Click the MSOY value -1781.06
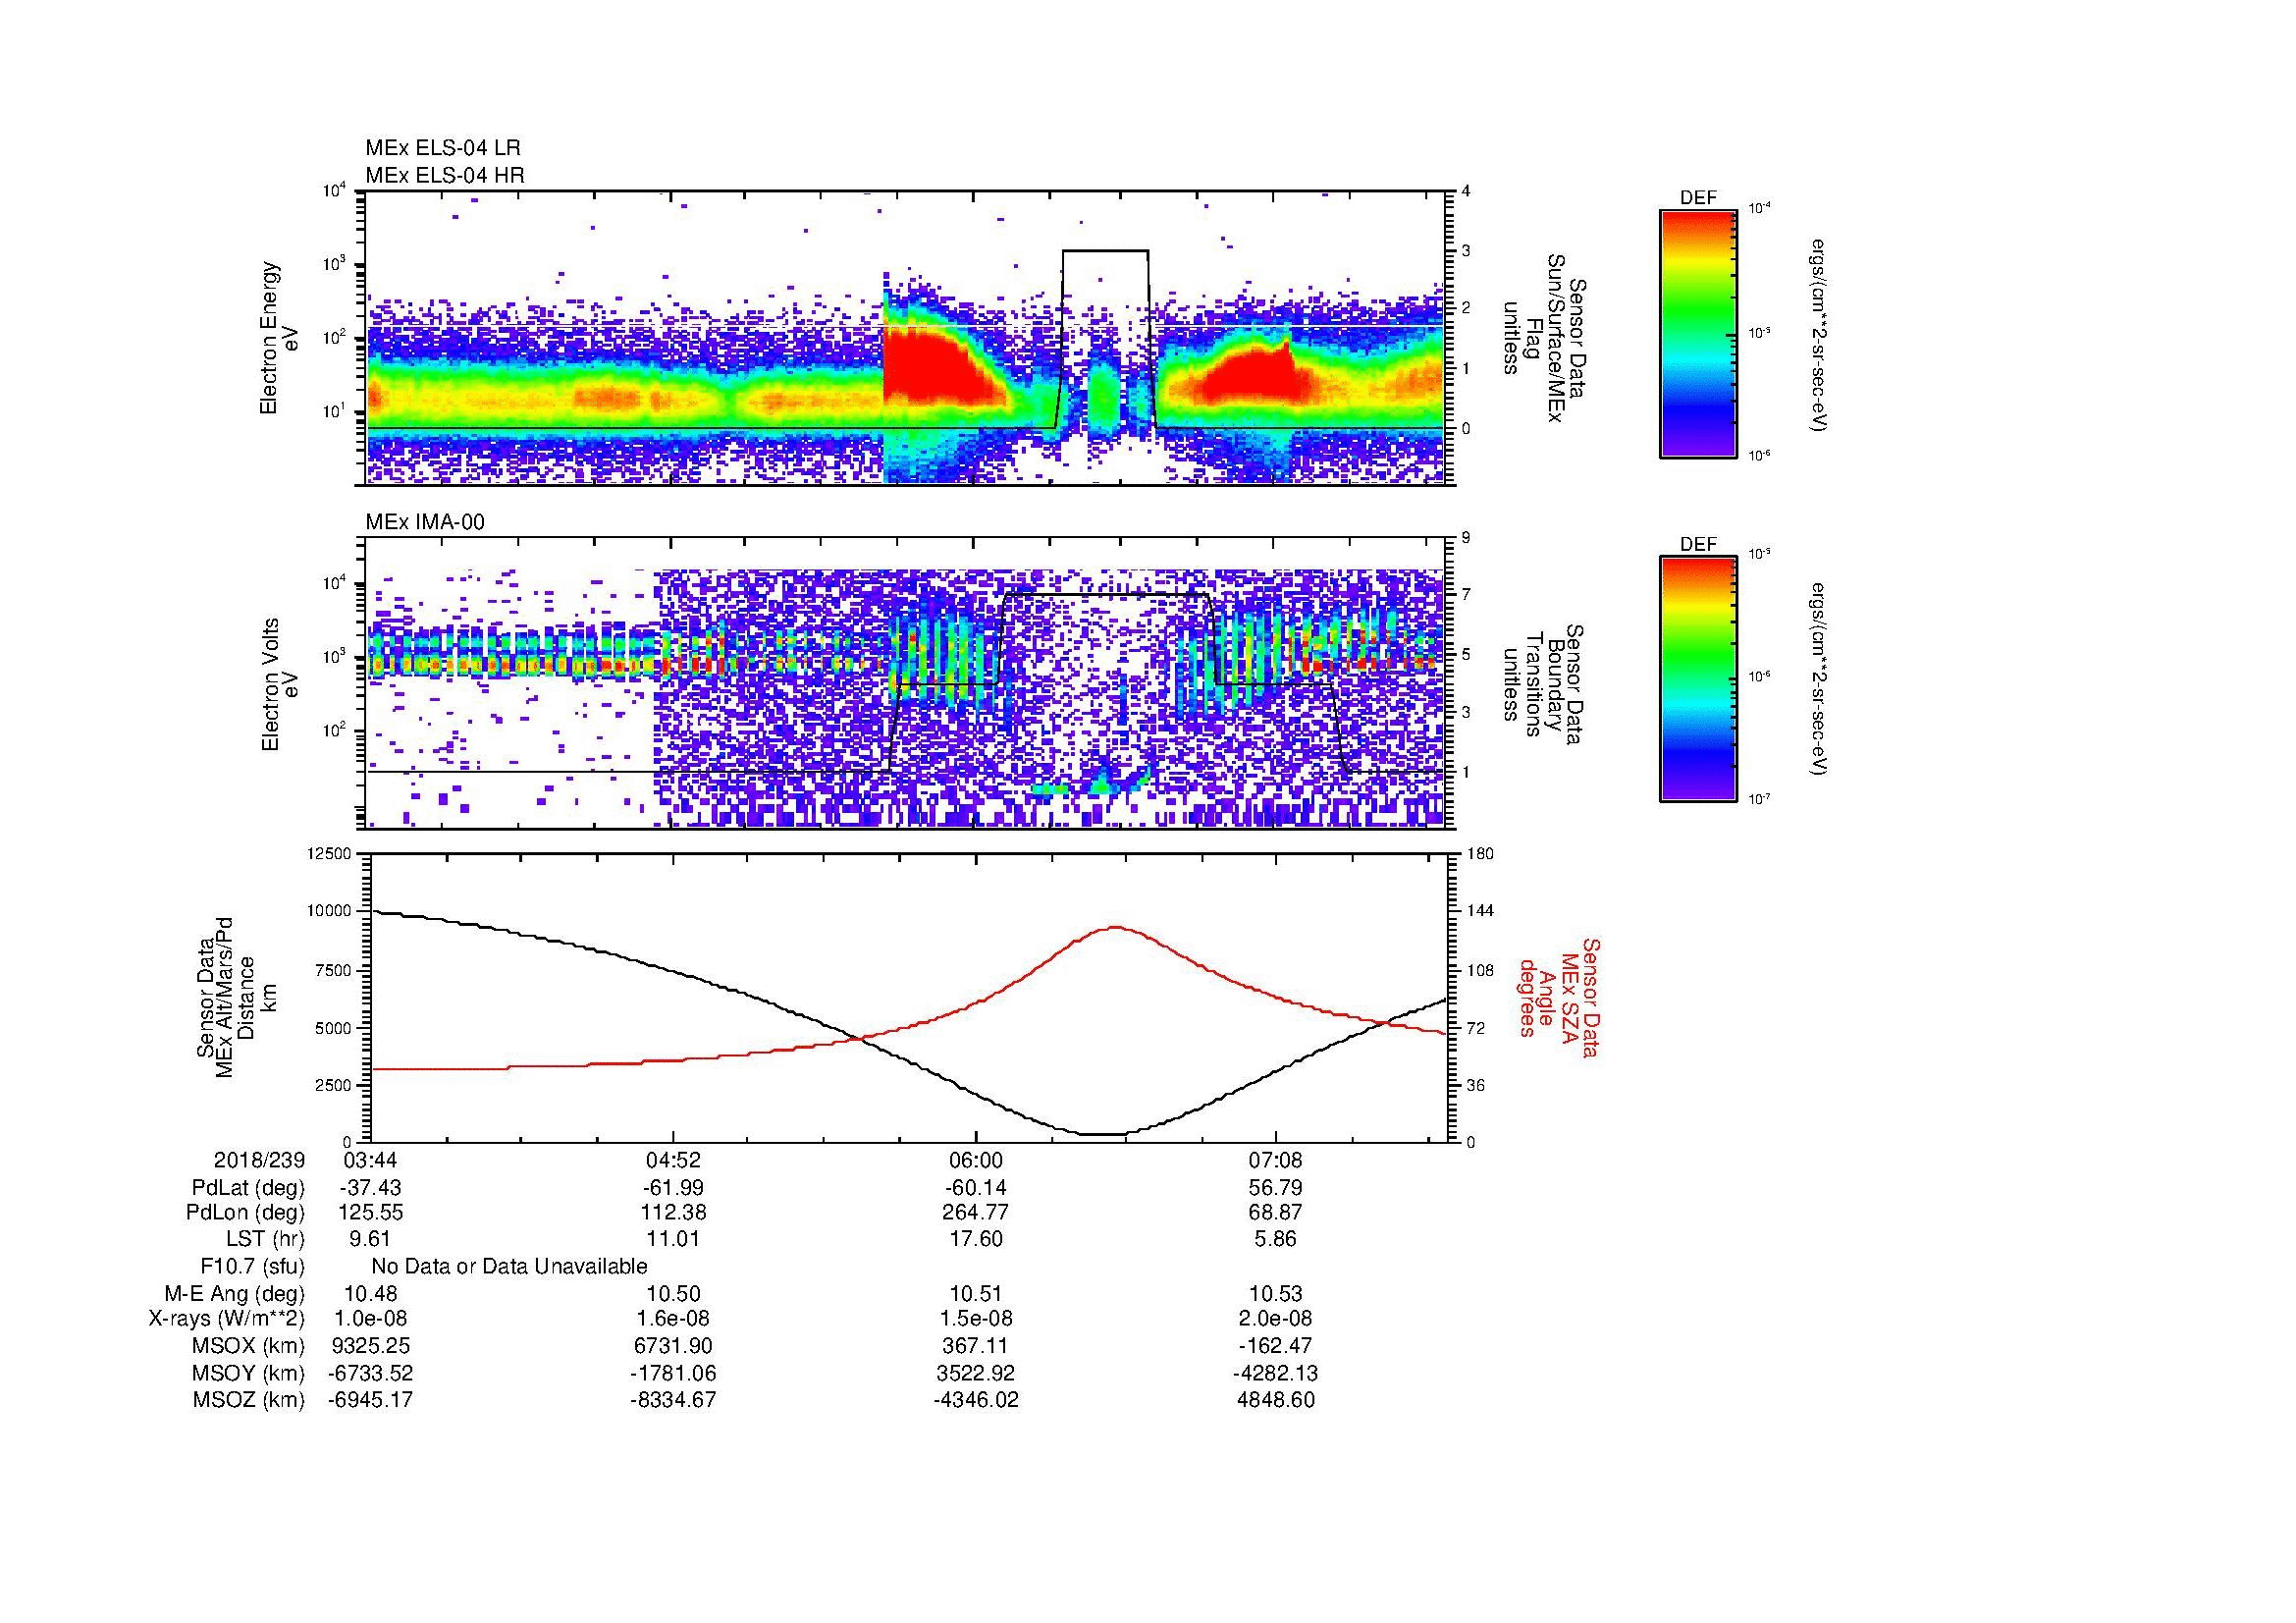This screenshot has width=2296, height=1623. click(x=673, y=1374)
